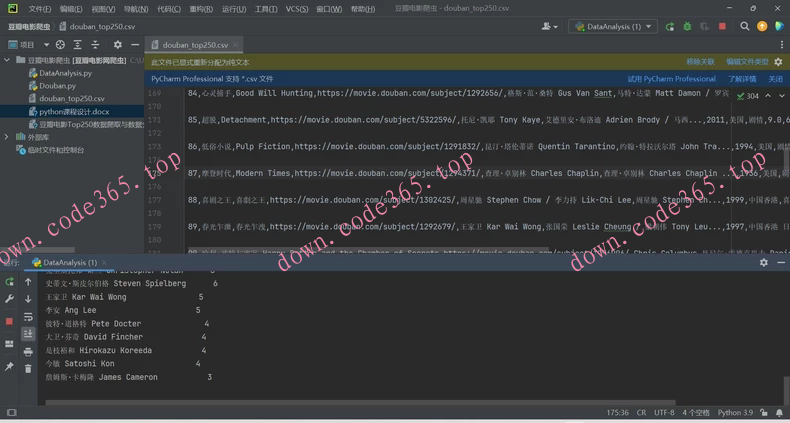Stop the running process from top toolbar
This screenshot has height=423, width=790.
click(x=722, y=27)
